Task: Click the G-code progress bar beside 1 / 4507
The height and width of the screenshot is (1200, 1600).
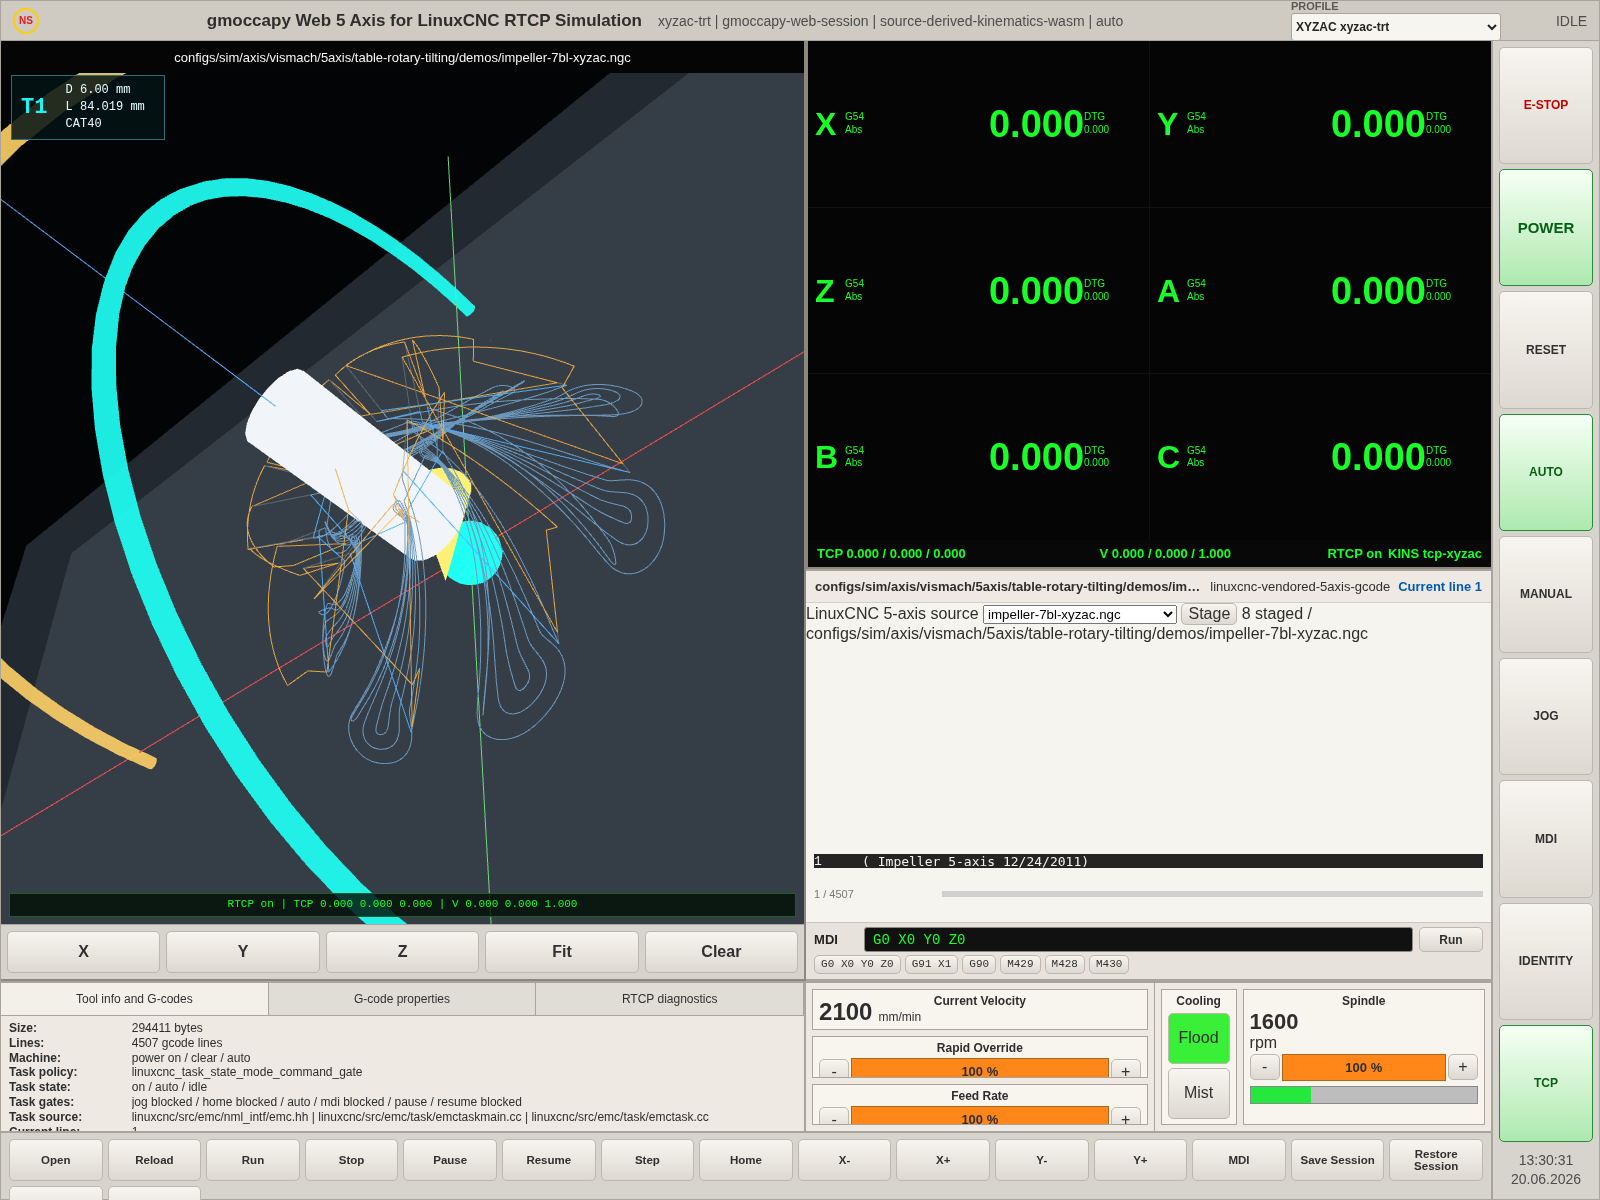Action: coord(1212,894)
